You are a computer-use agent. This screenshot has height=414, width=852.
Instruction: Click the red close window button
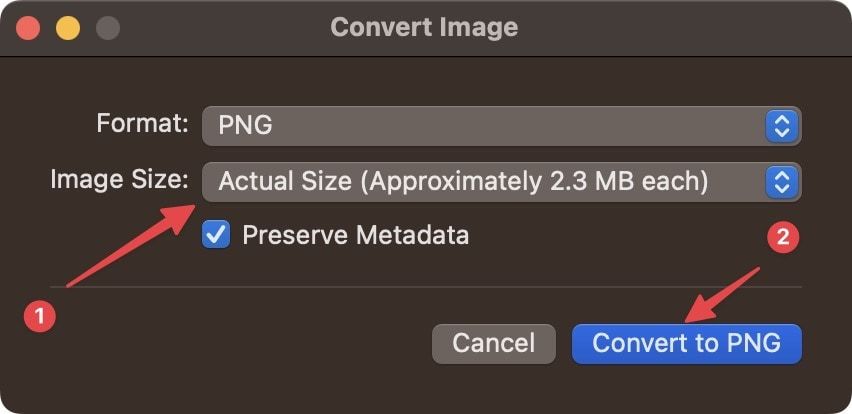29,27
